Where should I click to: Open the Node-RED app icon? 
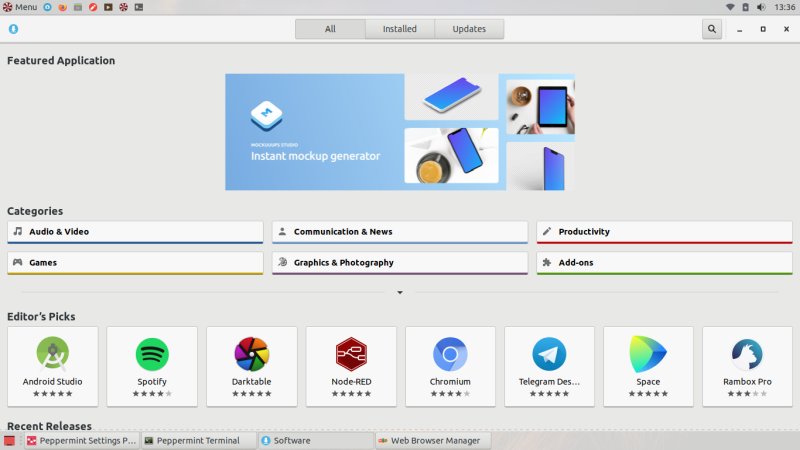tap(351, 354)
